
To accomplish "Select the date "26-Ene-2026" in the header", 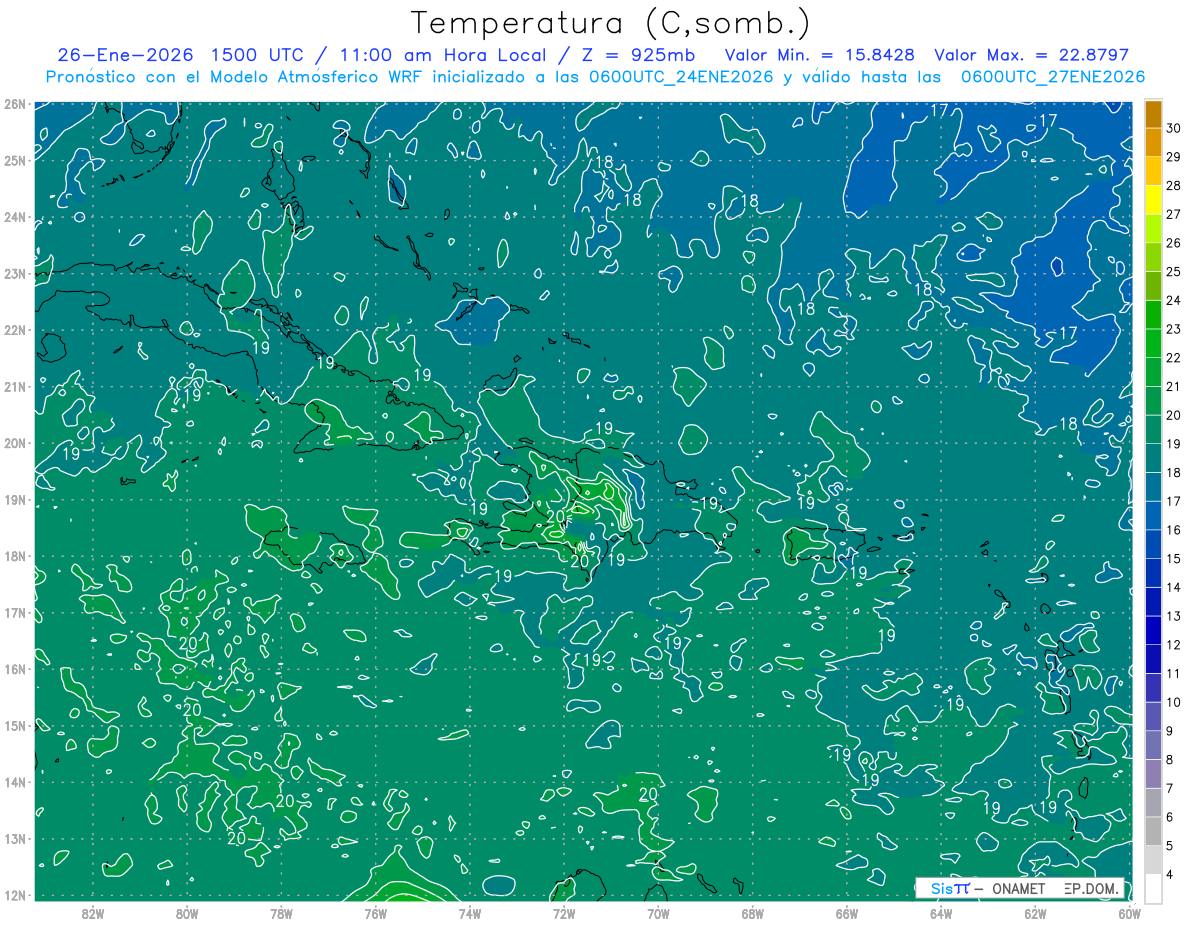I will [x=124, y=55].
